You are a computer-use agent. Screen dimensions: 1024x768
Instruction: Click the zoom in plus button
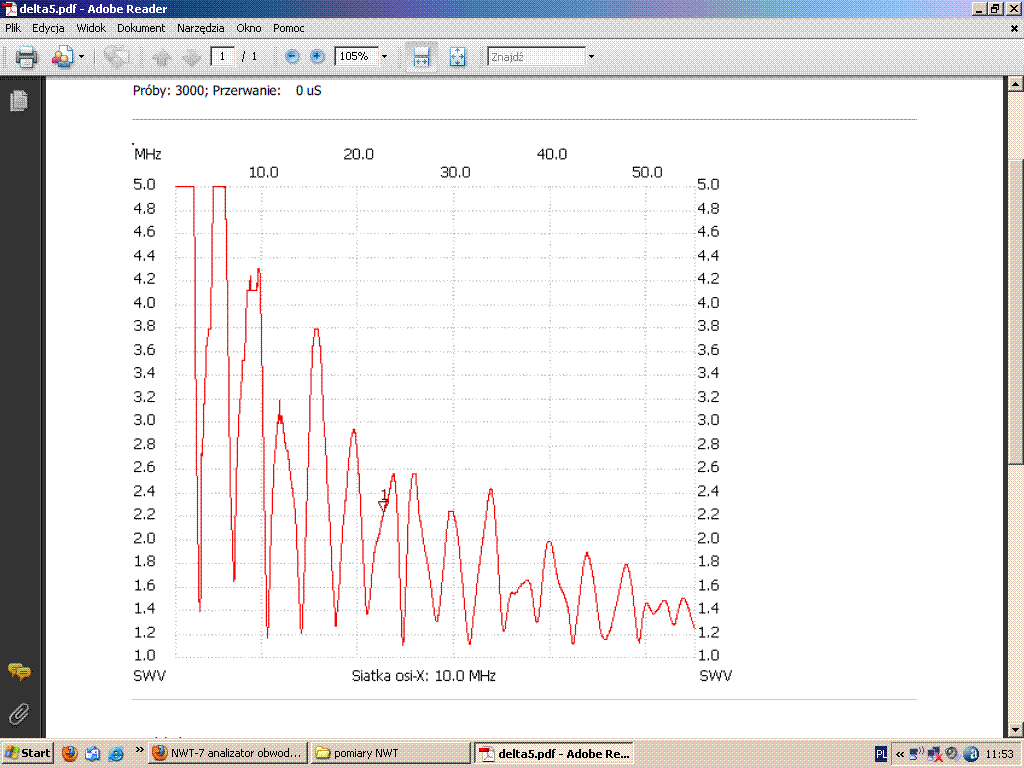(317, 57)
